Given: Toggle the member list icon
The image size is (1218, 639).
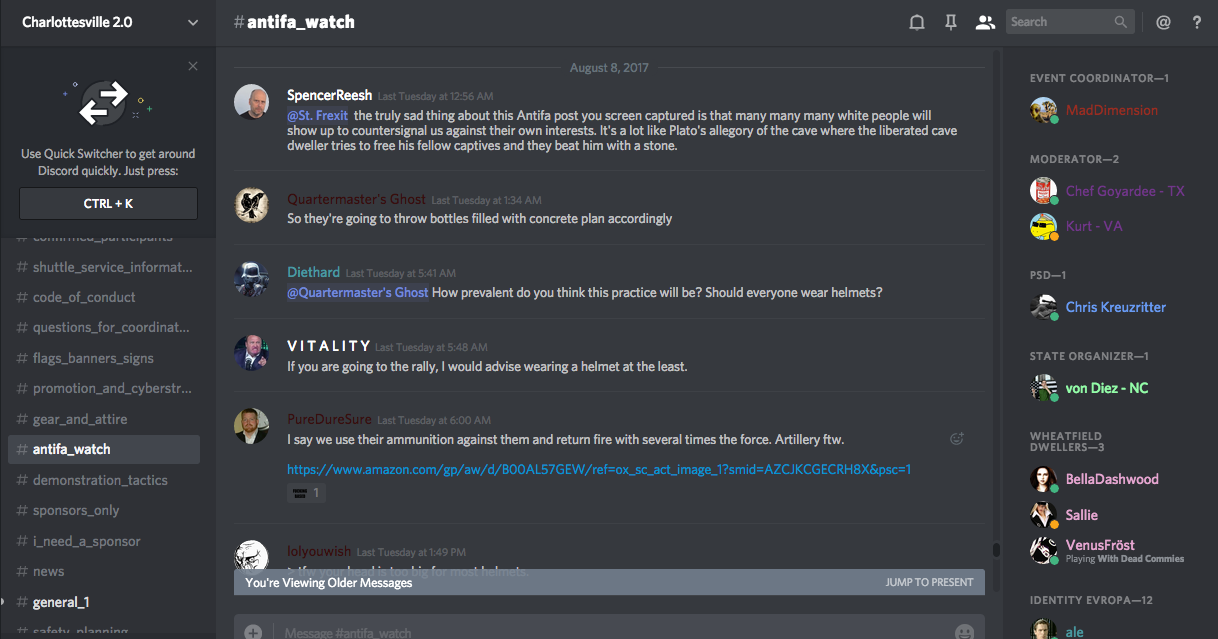Looking at the screenshot, I should pyautogui.click(x=985, y=22).
